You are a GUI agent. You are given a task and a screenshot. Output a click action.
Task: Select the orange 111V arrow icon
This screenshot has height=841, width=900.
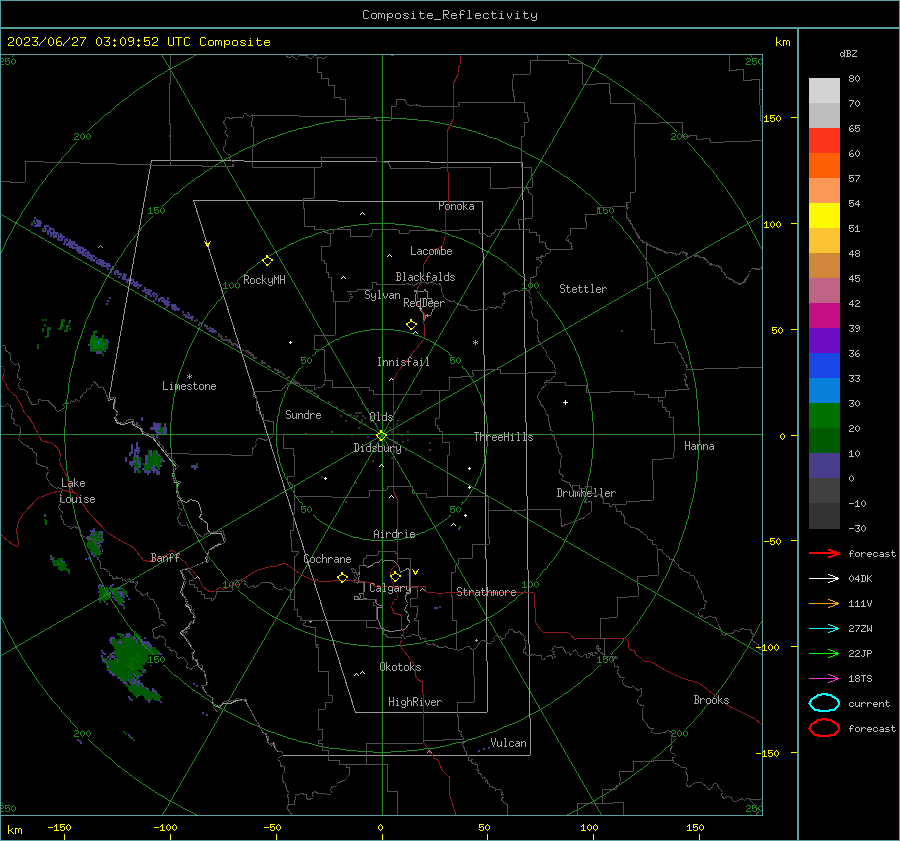coord(824,603)
